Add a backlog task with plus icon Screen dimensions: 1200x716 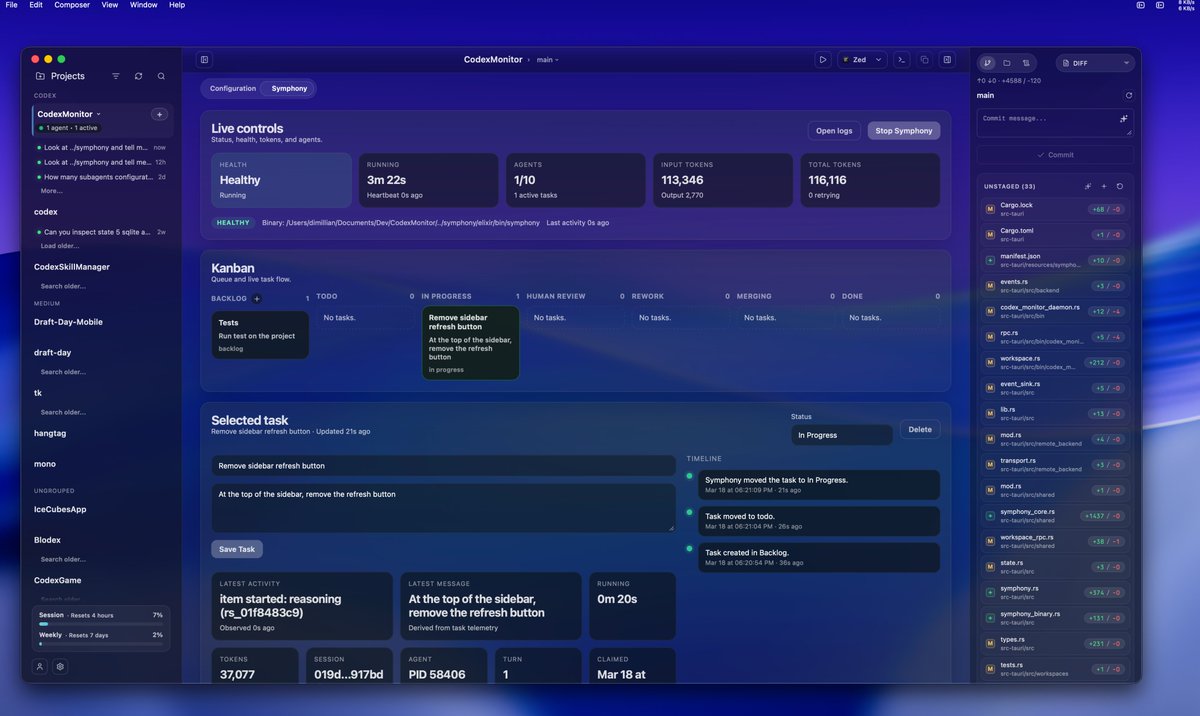(x=256, y=298)
